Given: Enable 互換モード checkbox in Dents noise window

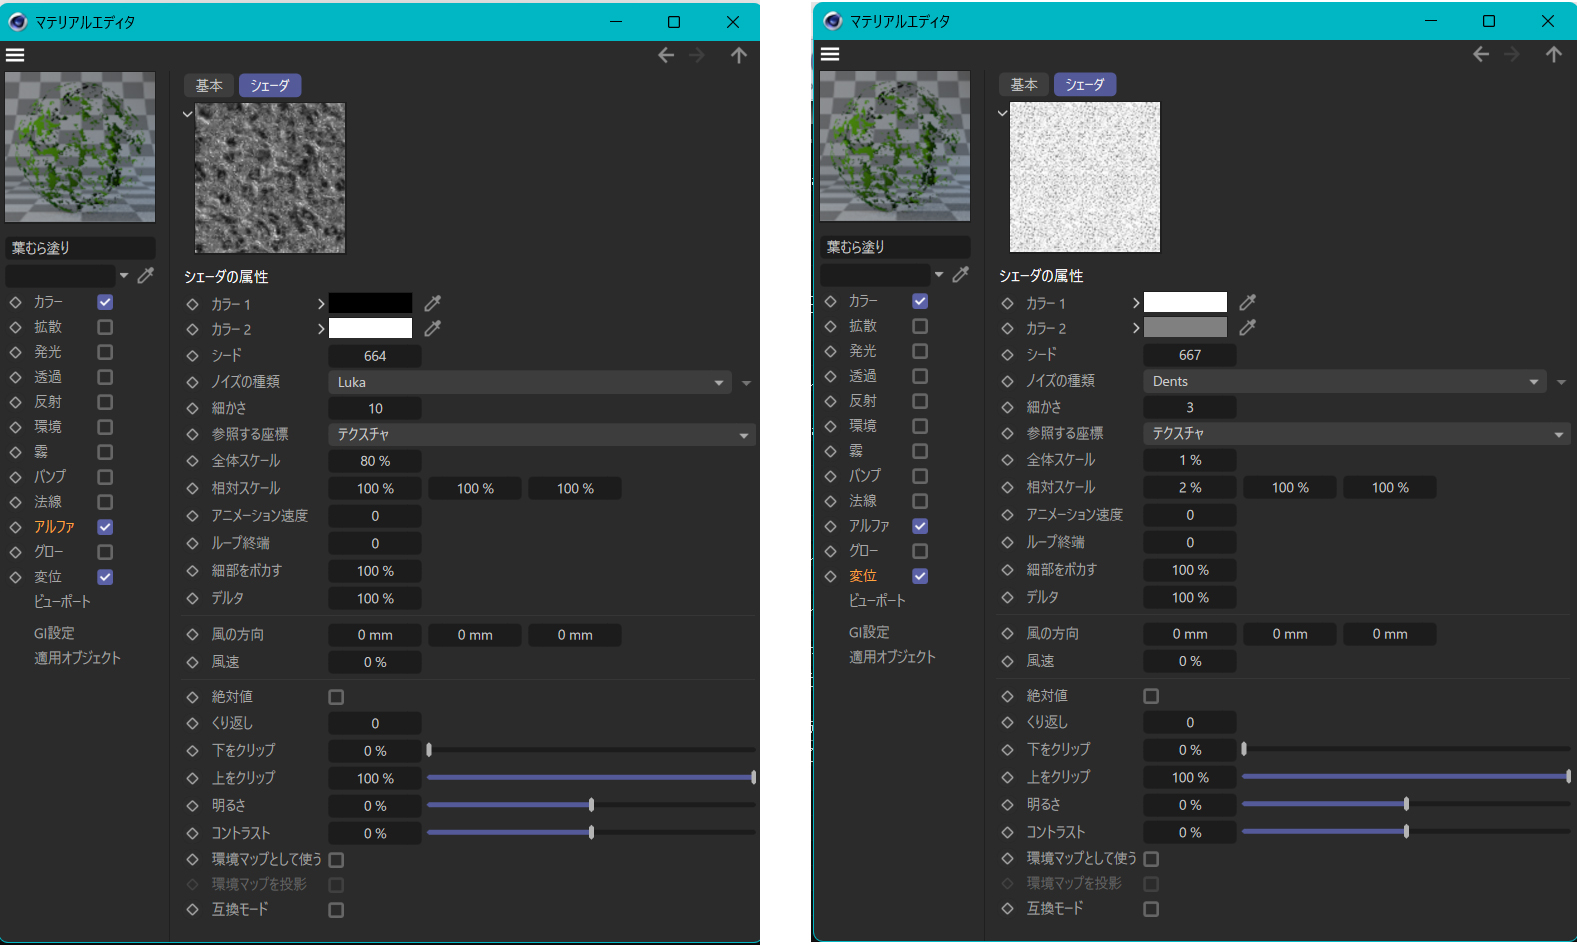Looking at the screenshot, I should point(1151,909).
